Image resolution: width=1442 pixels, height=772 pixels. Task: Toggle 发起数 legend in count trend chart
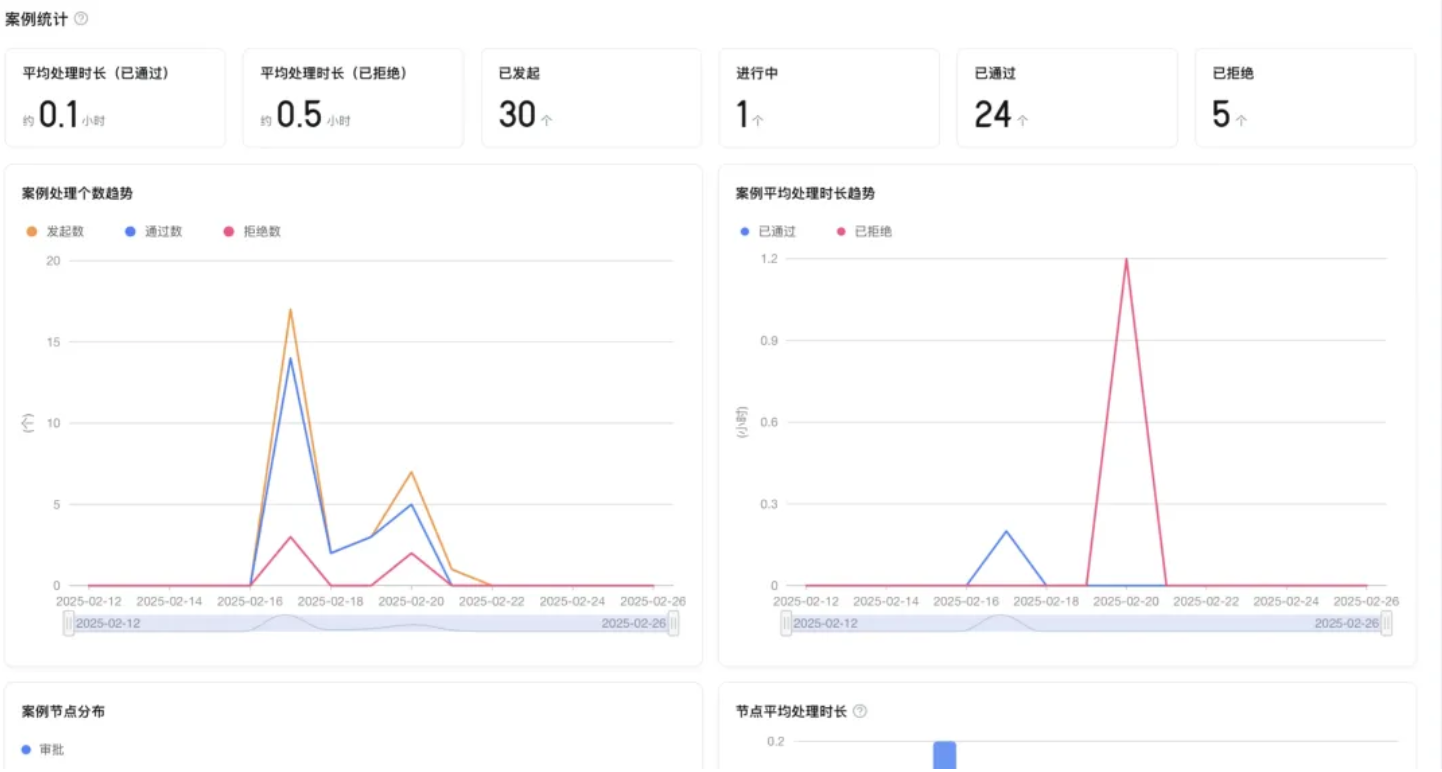tap(56, 231)
